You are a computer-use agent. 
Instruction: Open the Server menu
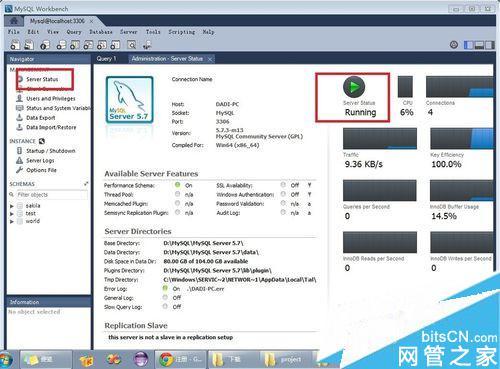pyautogui.click(x=129, y=32)
